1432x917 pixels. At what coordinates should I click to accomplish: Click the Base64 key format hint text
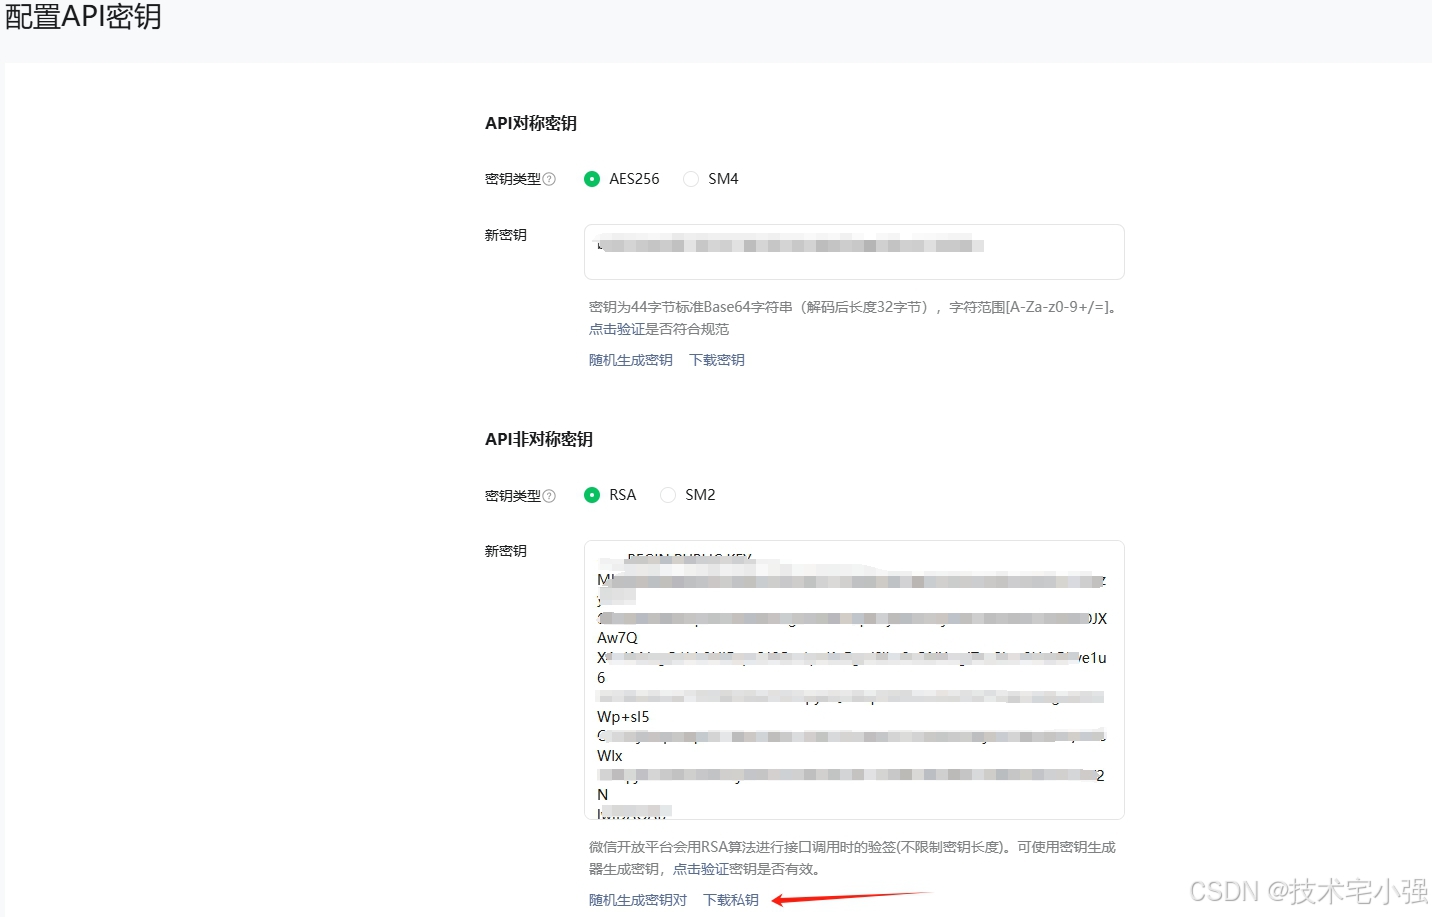pyautogui.click(x=850, y=306)
